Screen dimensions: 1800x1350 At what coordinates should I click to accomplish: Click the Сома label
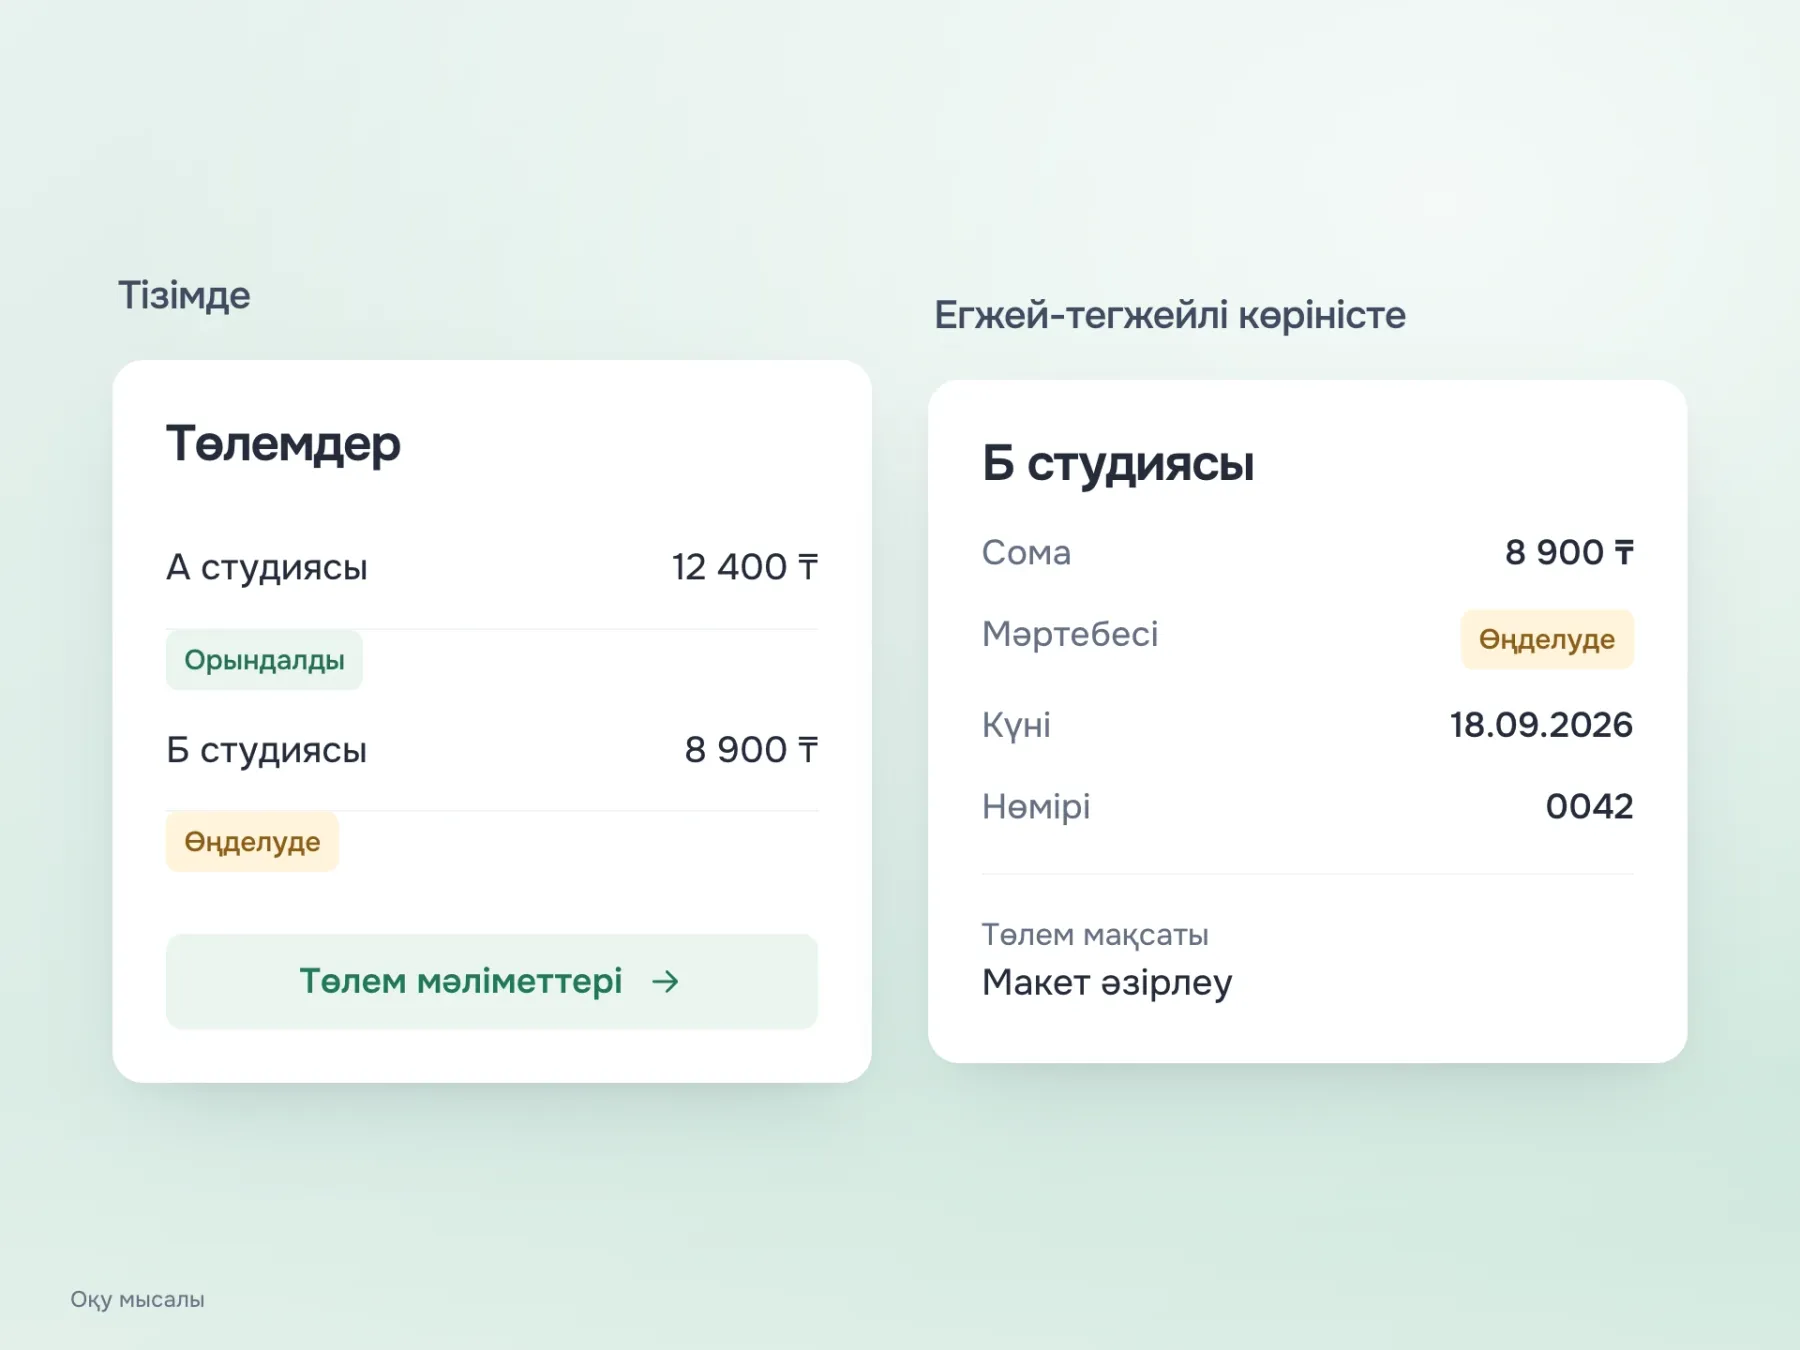1026,552
